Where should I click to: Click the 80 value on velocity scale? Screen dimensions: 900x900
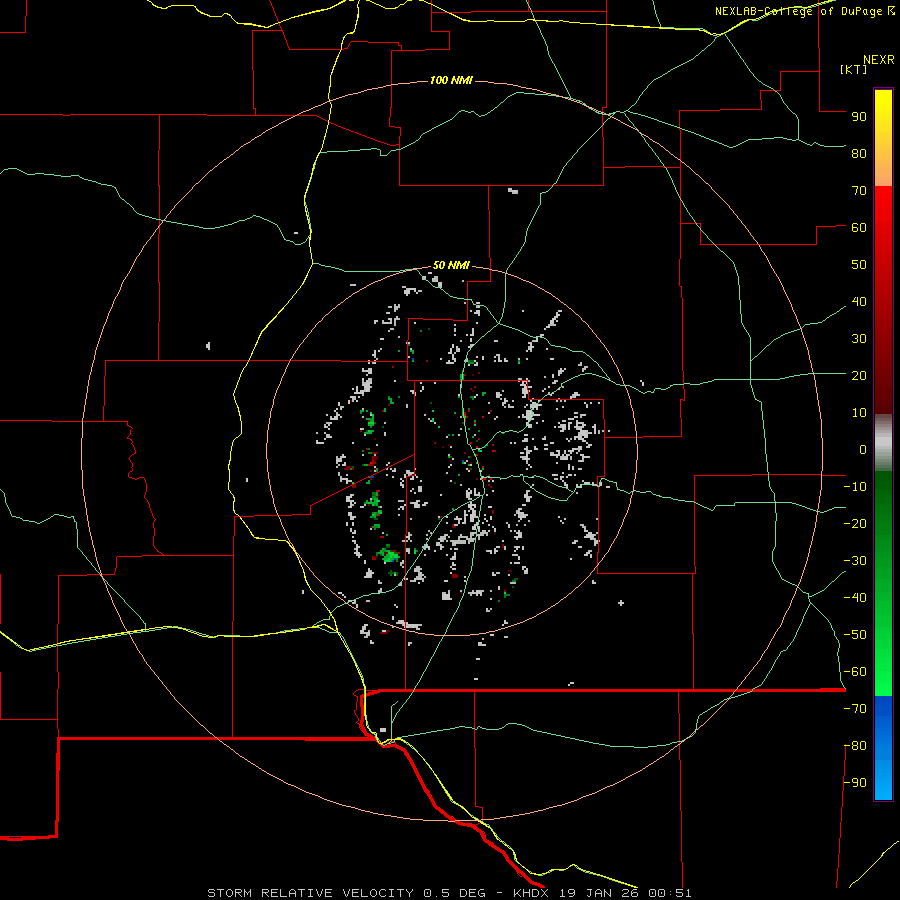point(859,154)
